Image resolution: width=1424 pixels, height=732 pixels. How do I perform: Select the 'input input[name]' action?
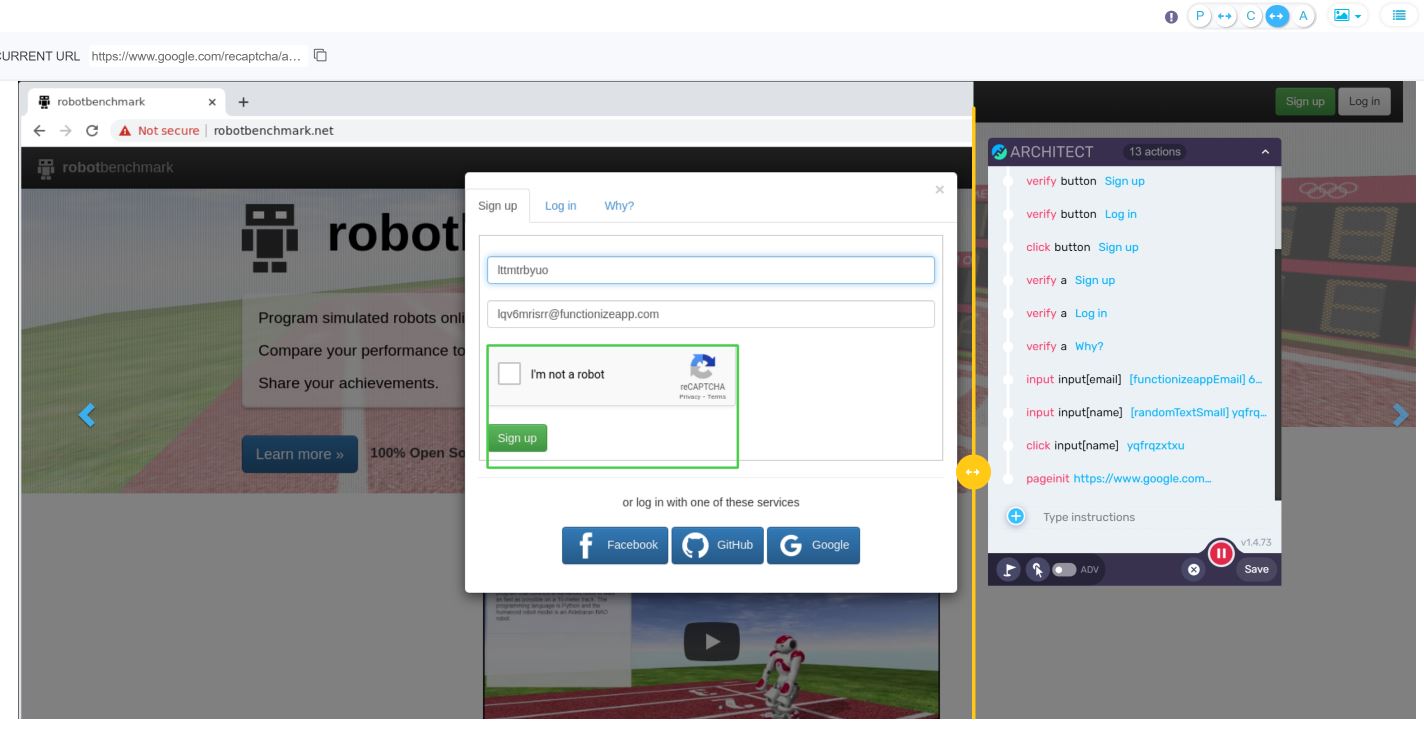(1146, 413)
